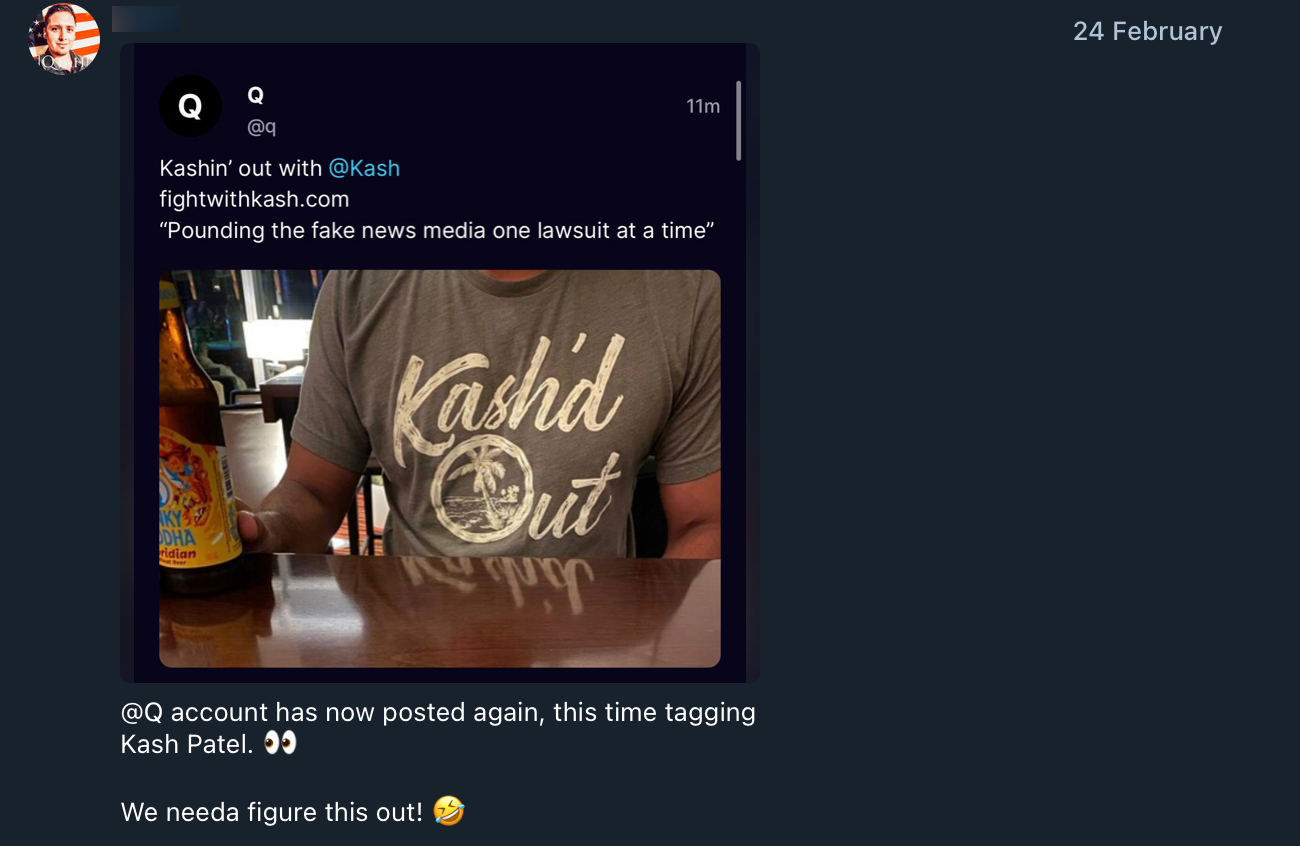
Task: Open the blue @Kash mention
Action: [364, 168]
